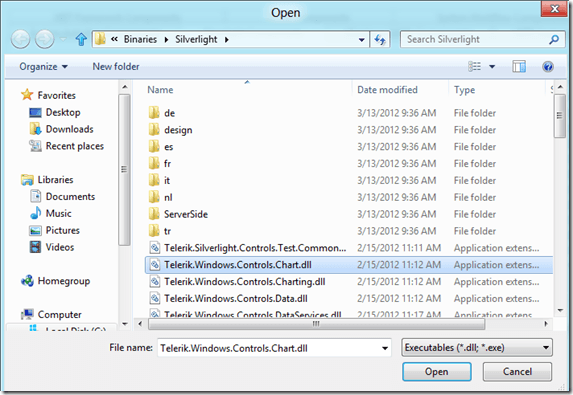Open Help with the question mark icon
This screenshot has width=573, height=395.
[x=547, y=67]
